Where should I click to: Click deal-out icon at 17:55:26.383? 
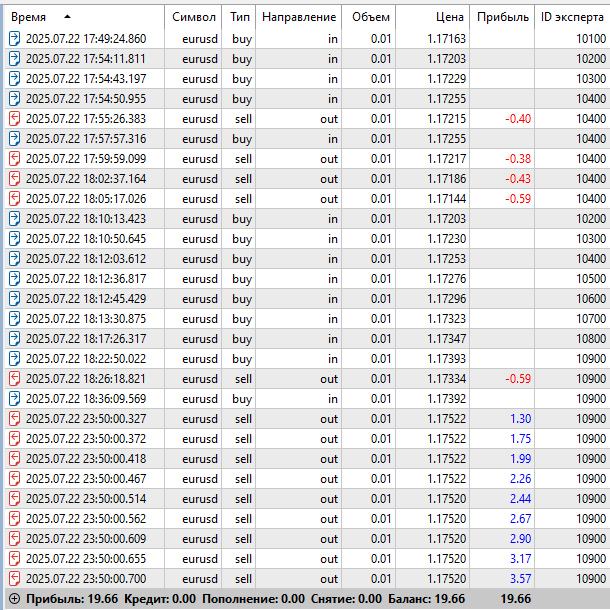14,119
